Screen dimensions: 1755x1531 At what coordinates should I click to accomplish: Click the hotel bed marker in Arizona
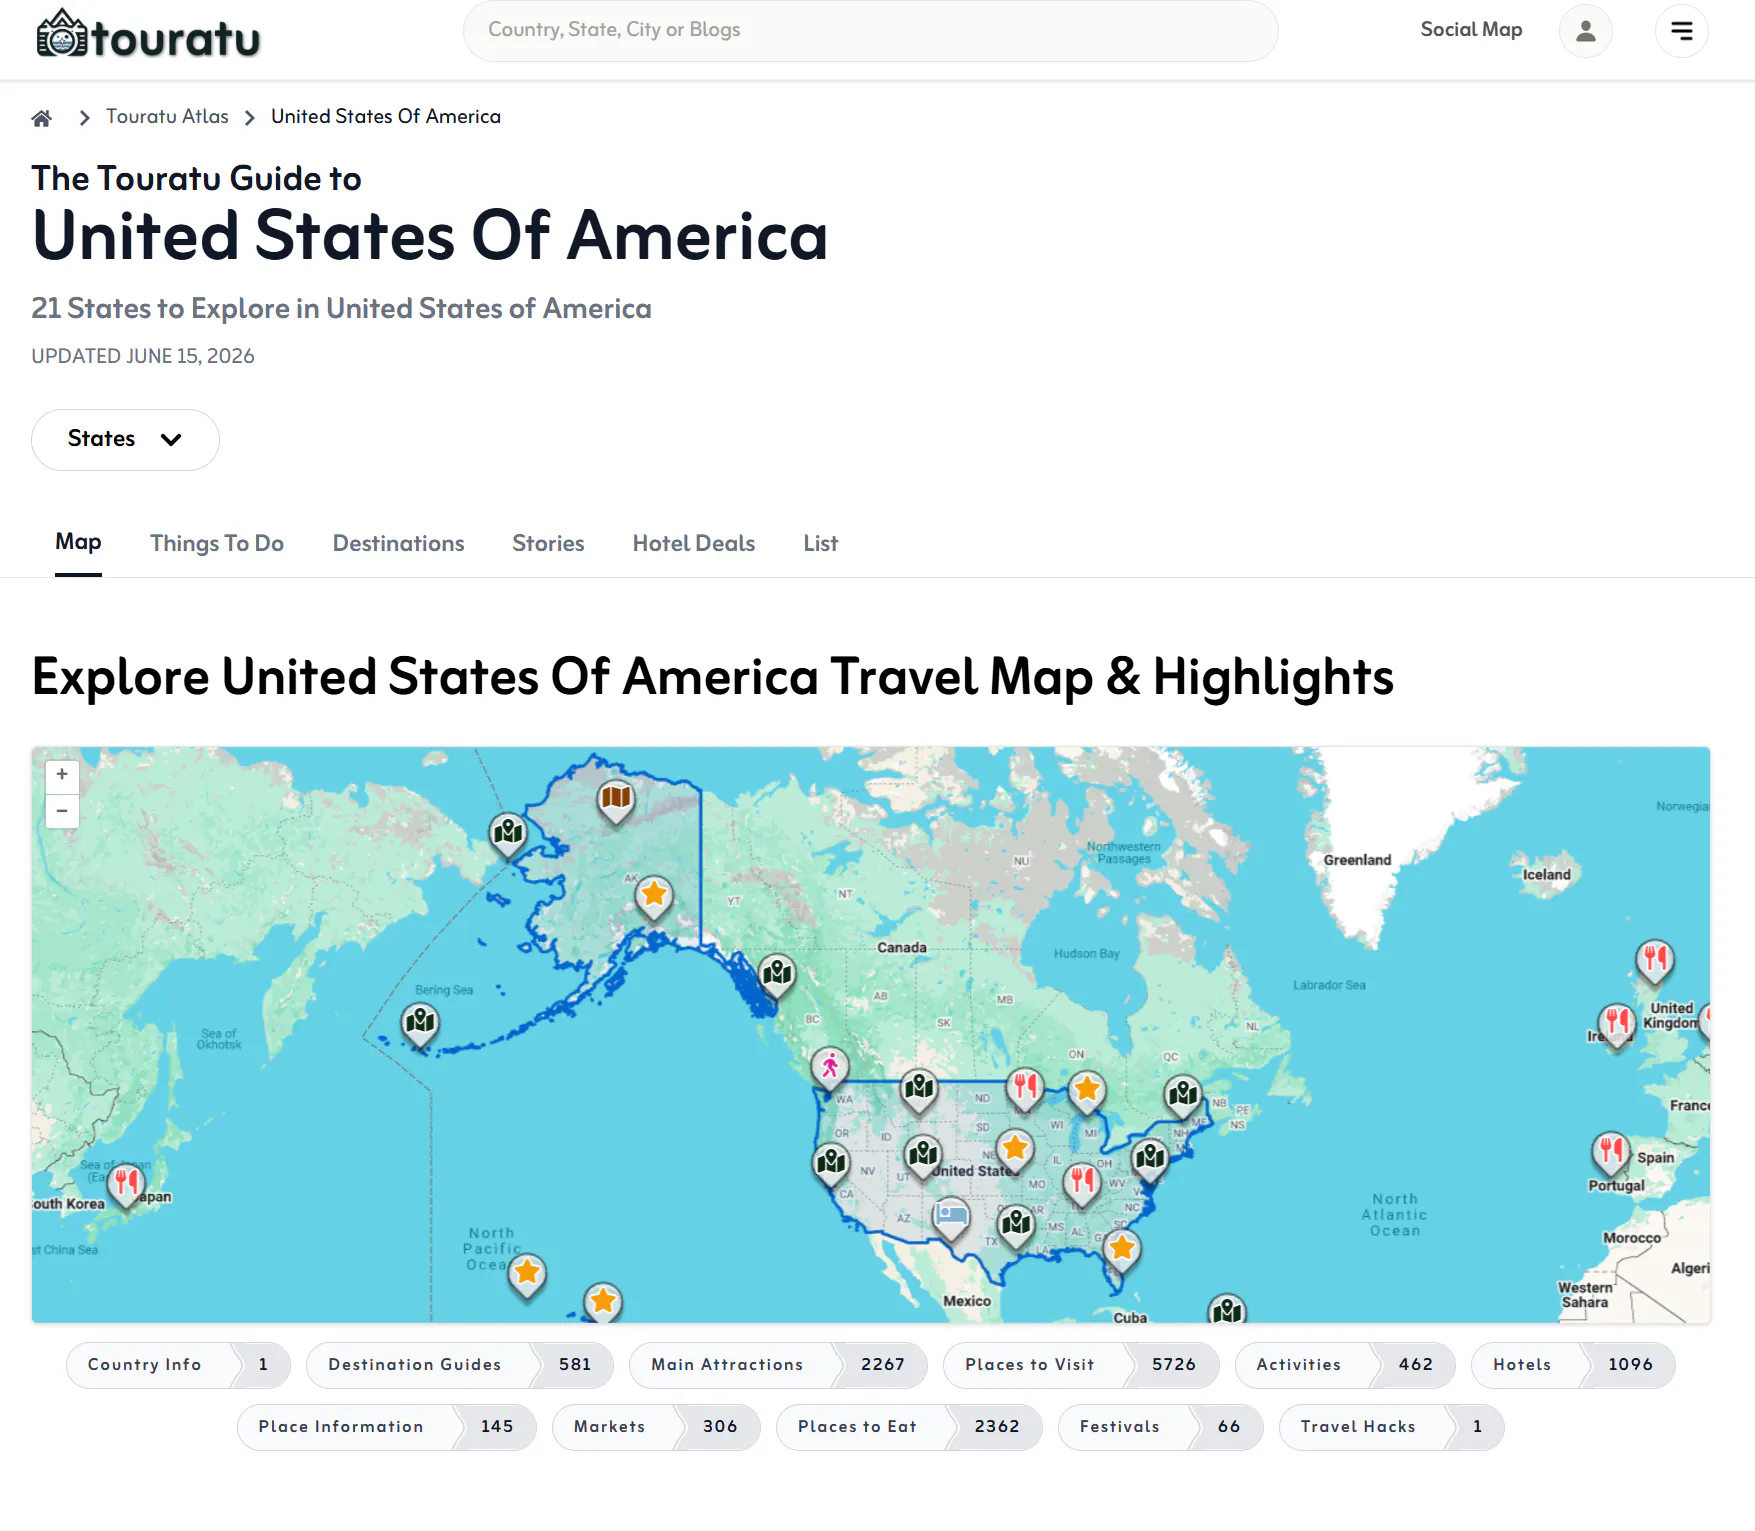point(951,1218)
